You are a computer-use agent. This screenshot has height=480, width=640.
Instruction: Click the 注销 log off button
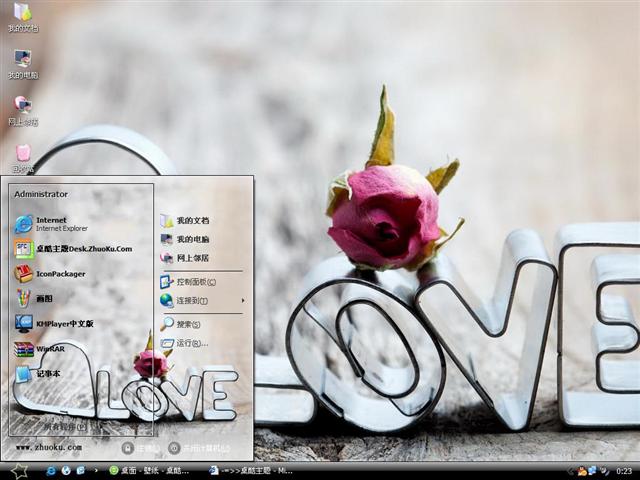[x=141, y=449]
